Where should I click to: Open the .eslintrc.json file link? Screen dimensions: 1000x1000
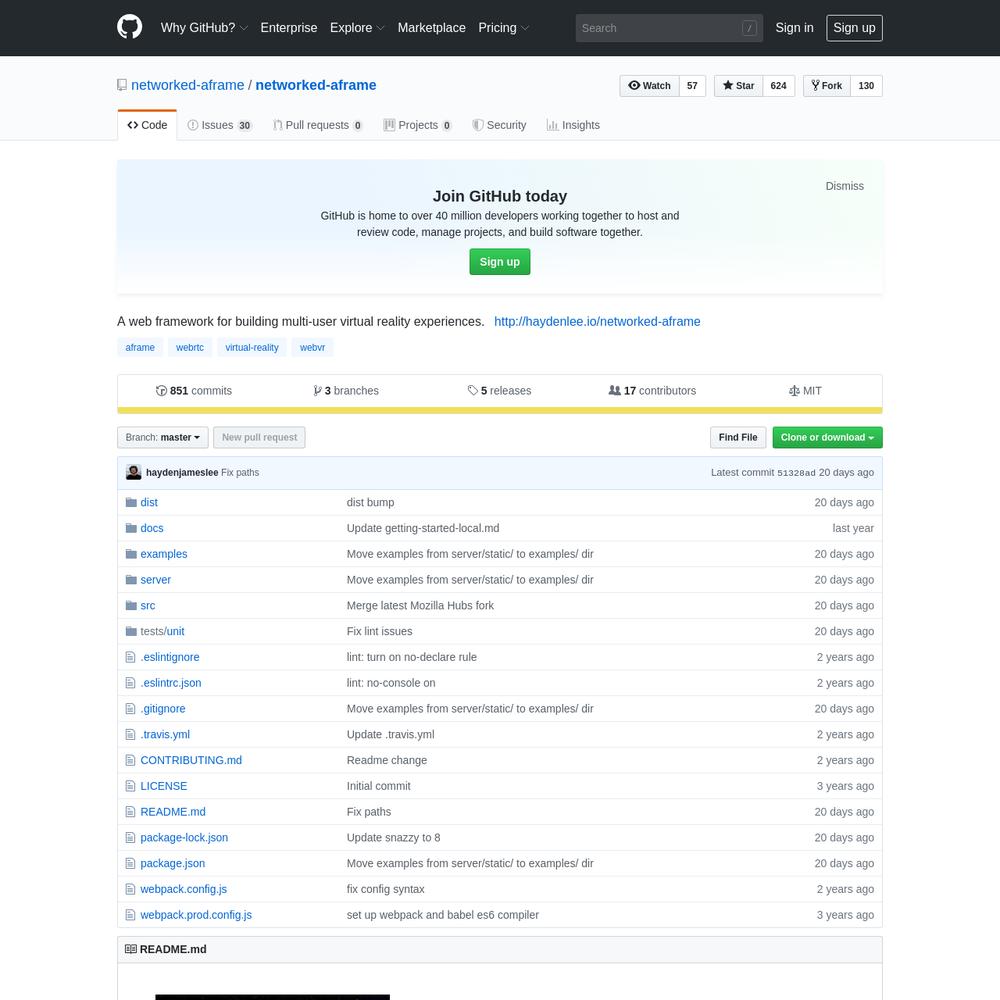click(x=171, y=683)
